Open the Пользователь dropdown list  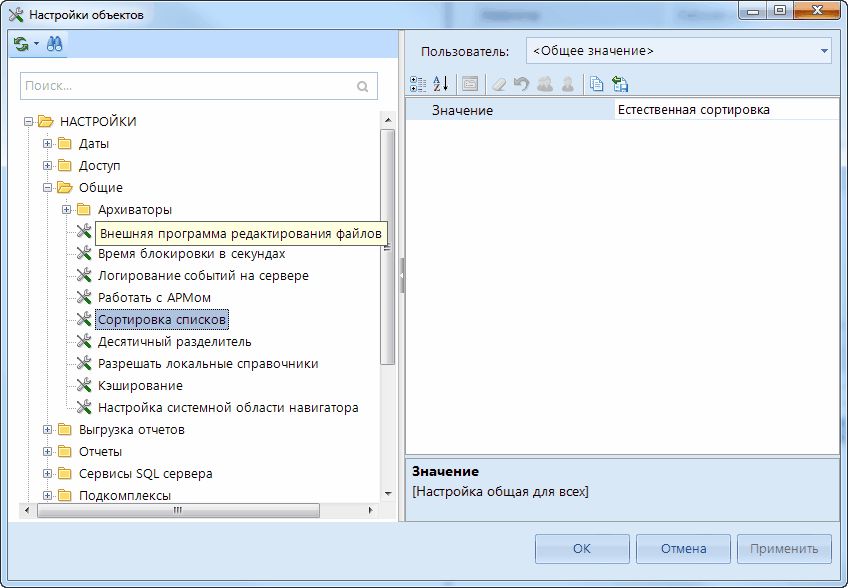[x=824, y=50]
